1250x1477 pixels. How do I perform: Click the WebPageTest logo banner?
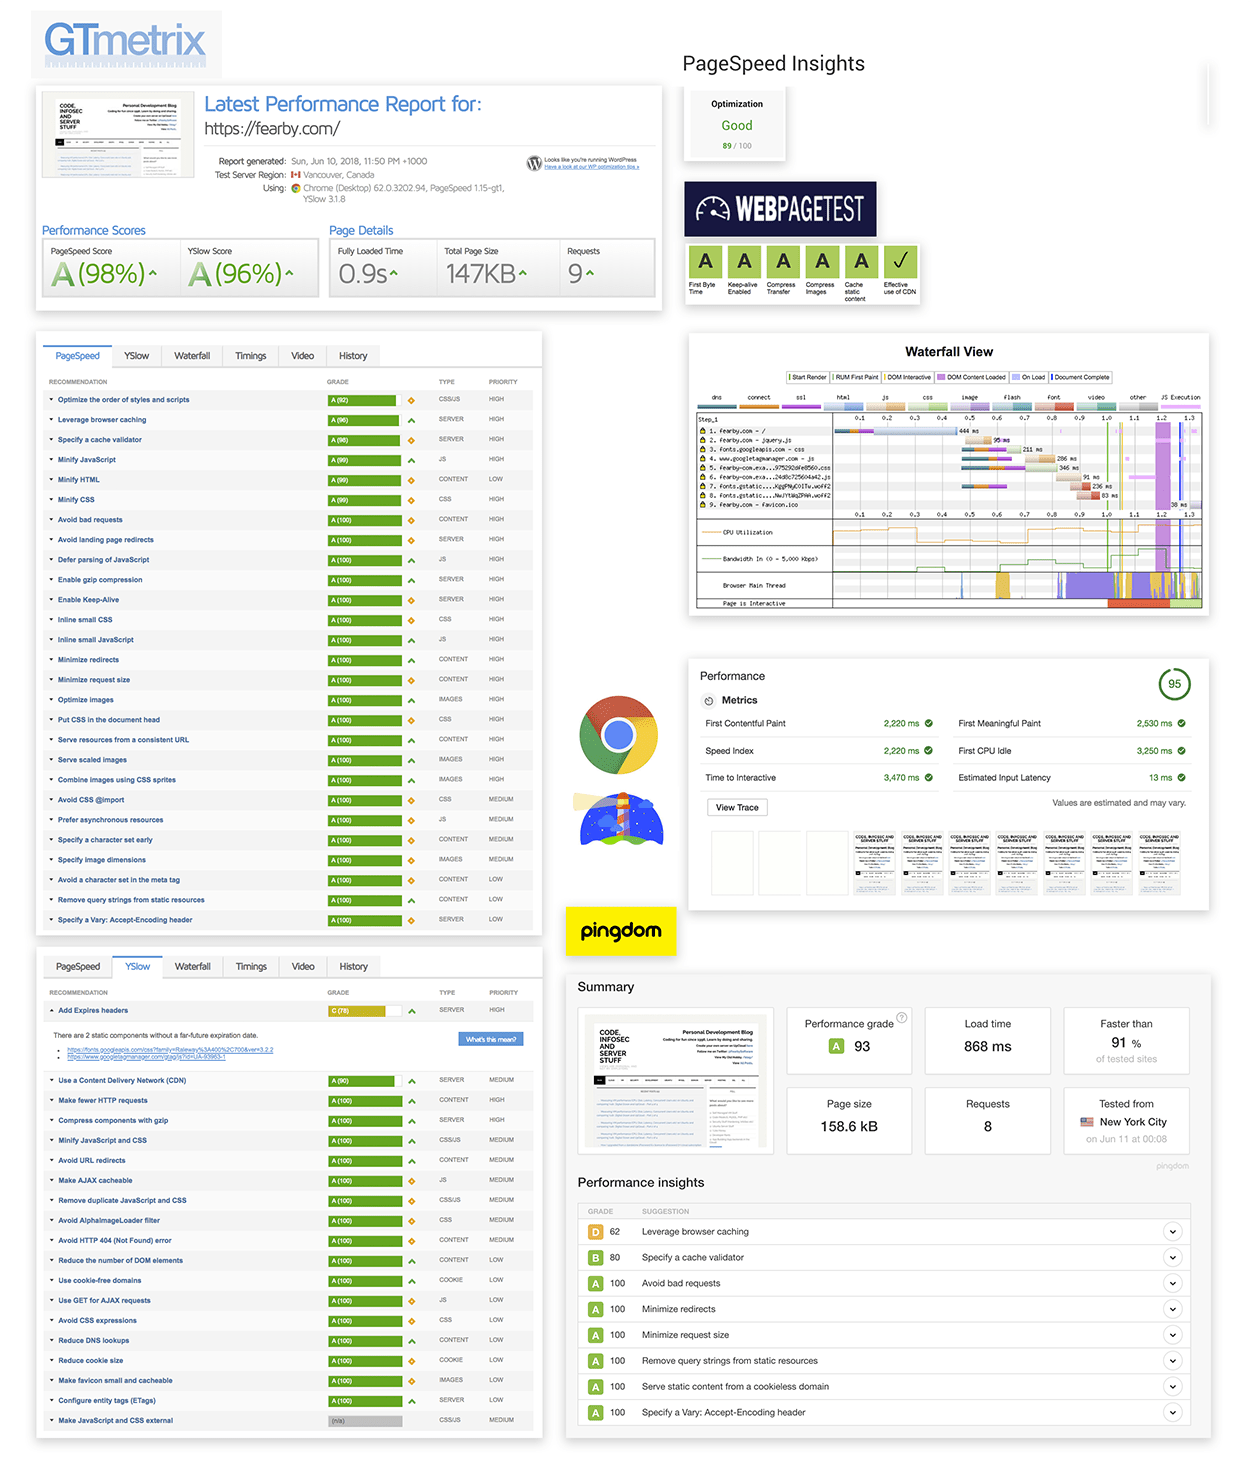click(780, 209)
